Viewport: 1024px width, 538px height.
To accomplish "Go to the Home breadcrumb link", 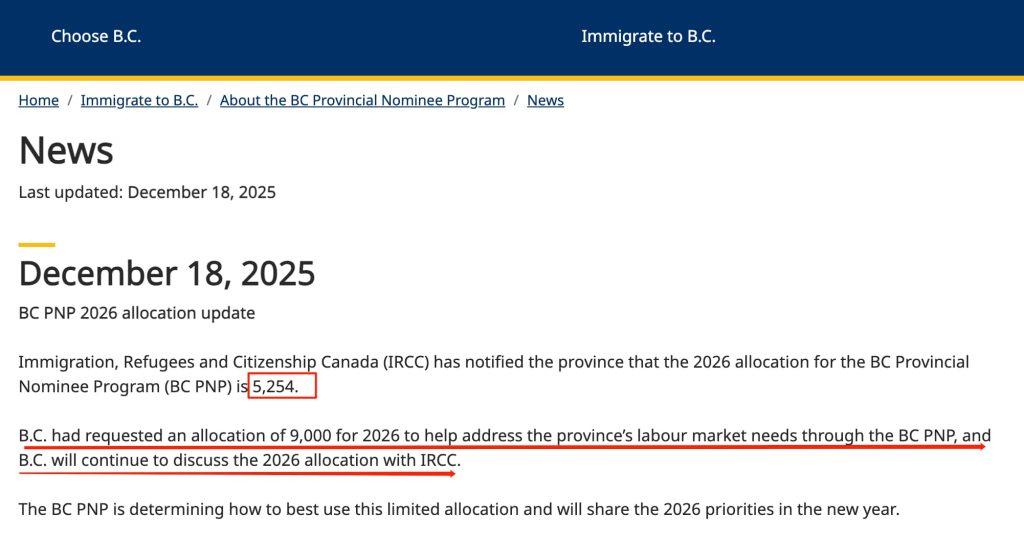I will 38,100.
